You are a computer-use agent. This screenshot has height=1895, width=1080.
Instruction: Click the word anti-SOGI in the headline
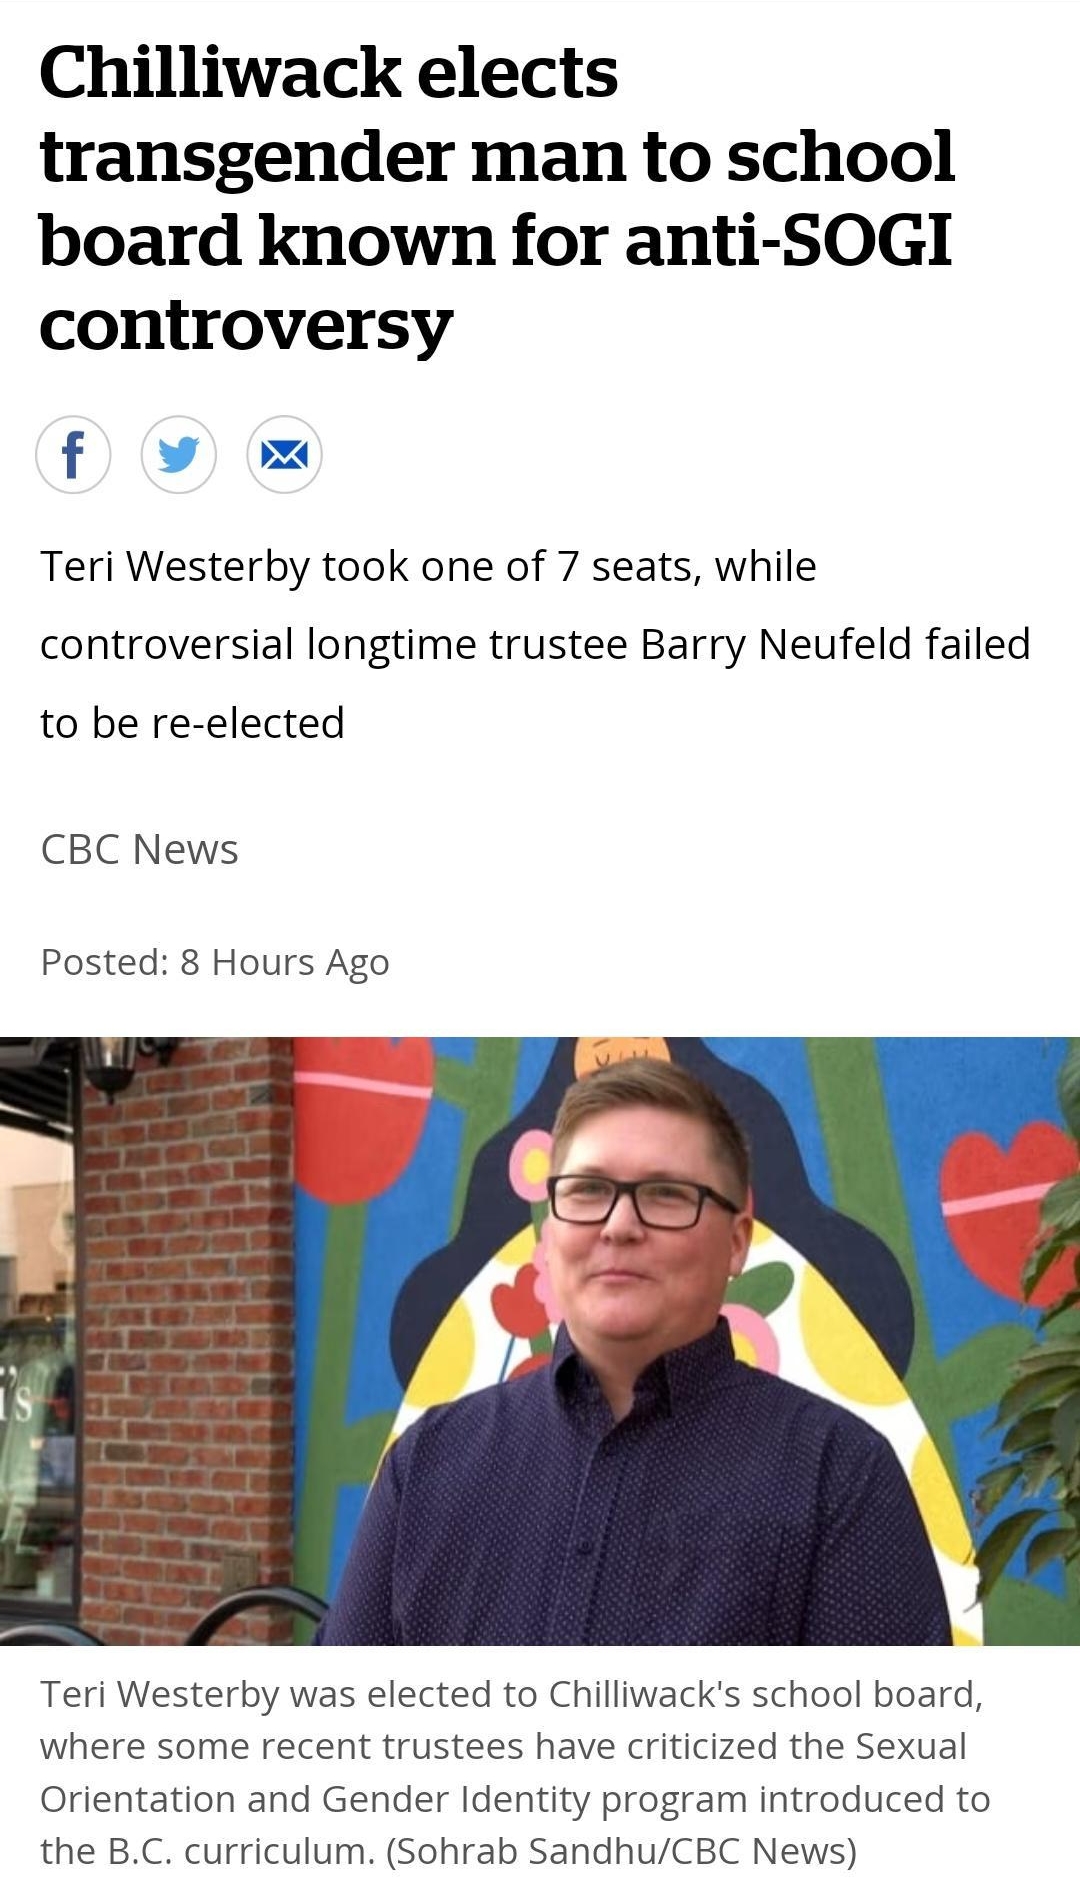[x=787, y=241]
